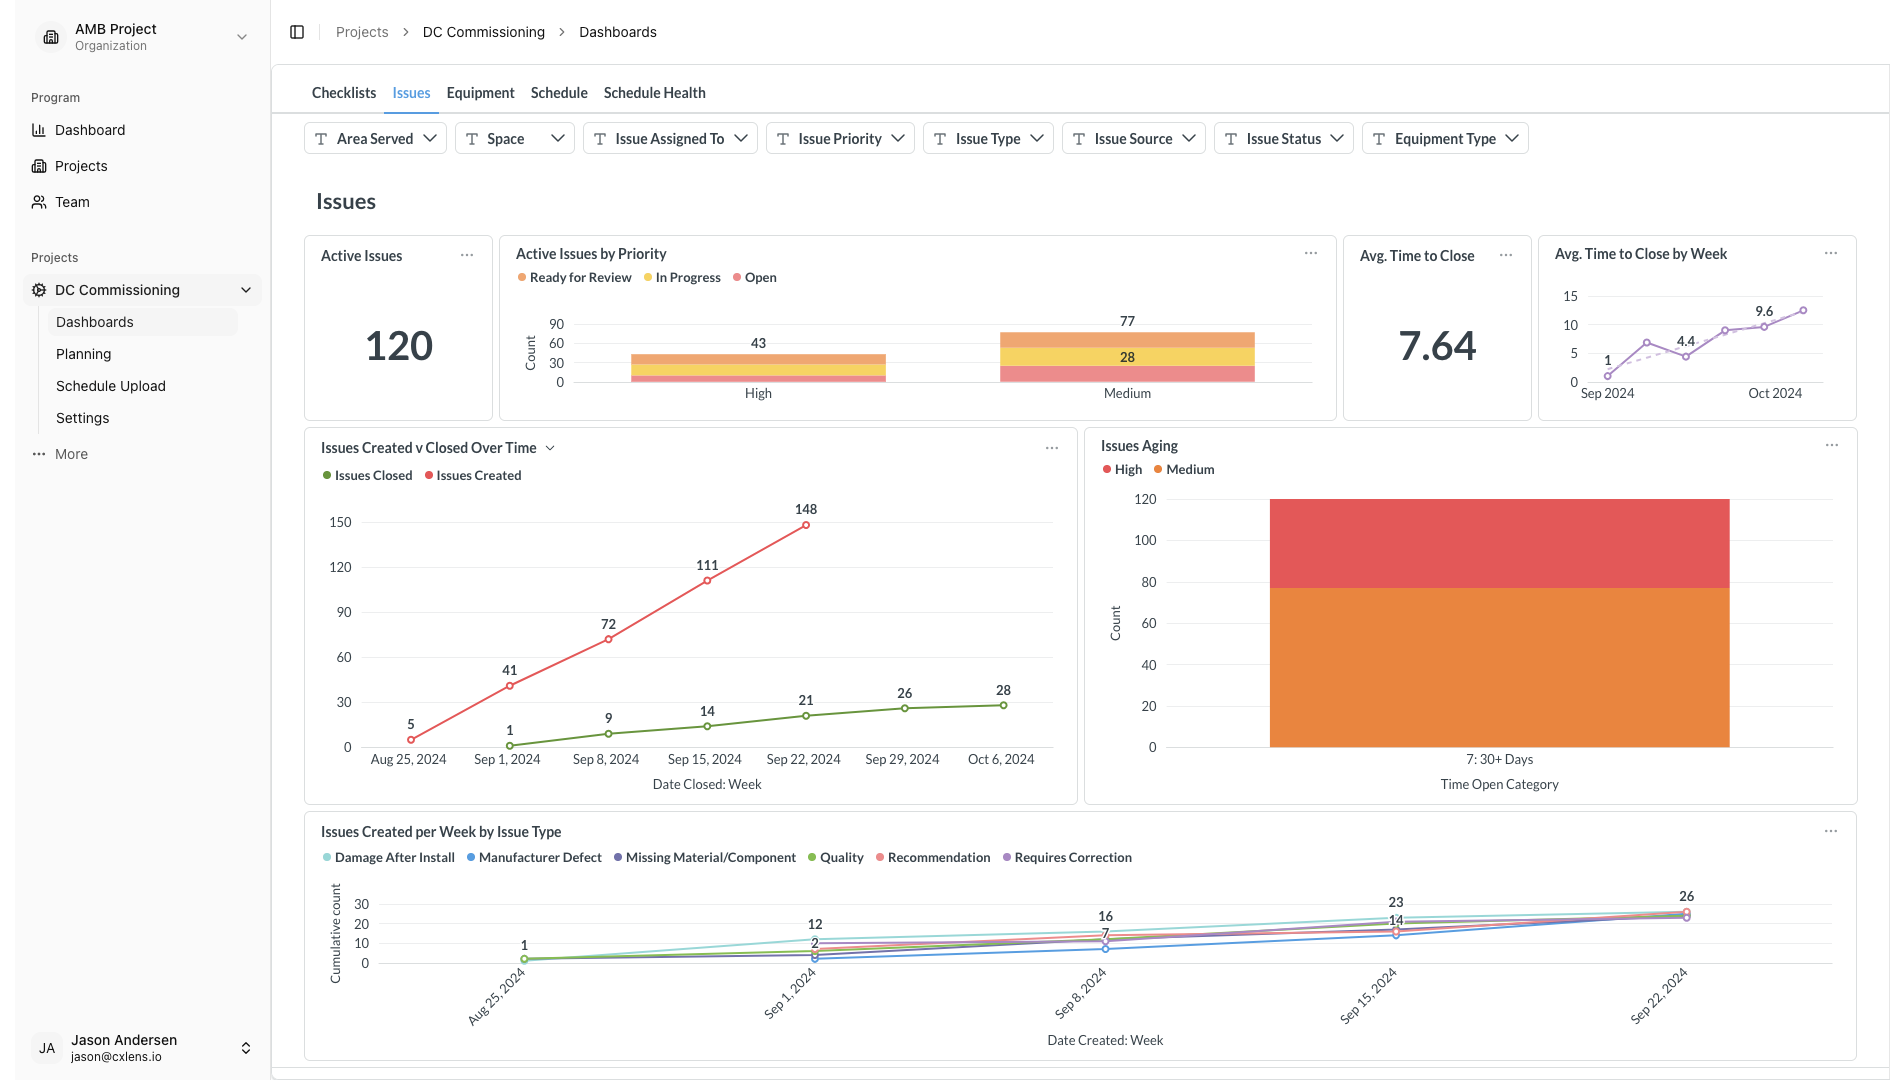Screen dimensions: 1890x1080
Task: Click the Team people icon
Action: (x=39, y=202)
